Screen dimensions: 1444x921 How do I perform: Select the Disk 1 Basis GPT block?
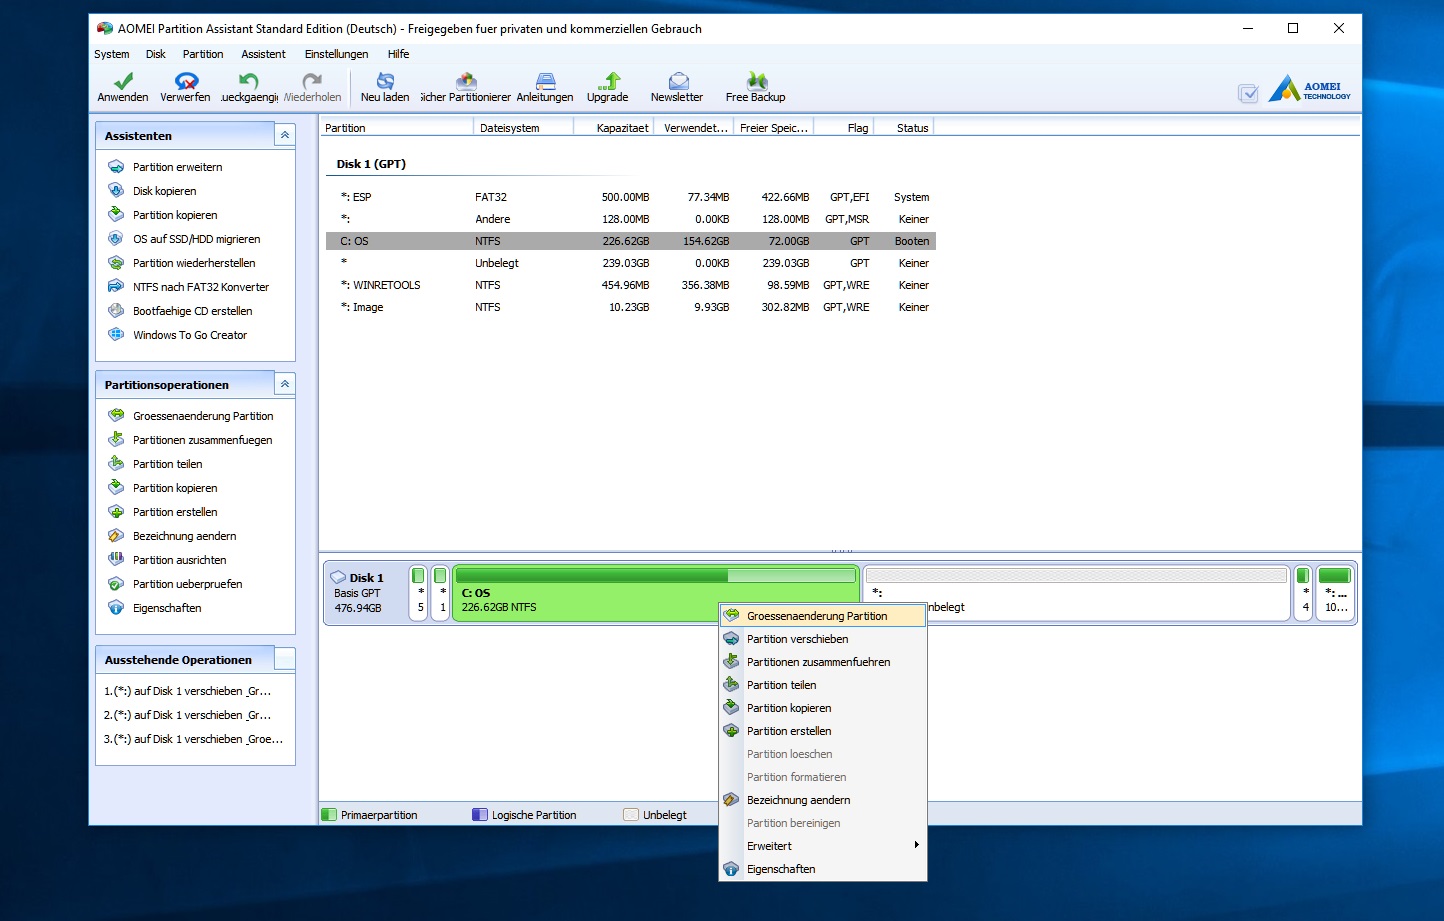point(365,592)
